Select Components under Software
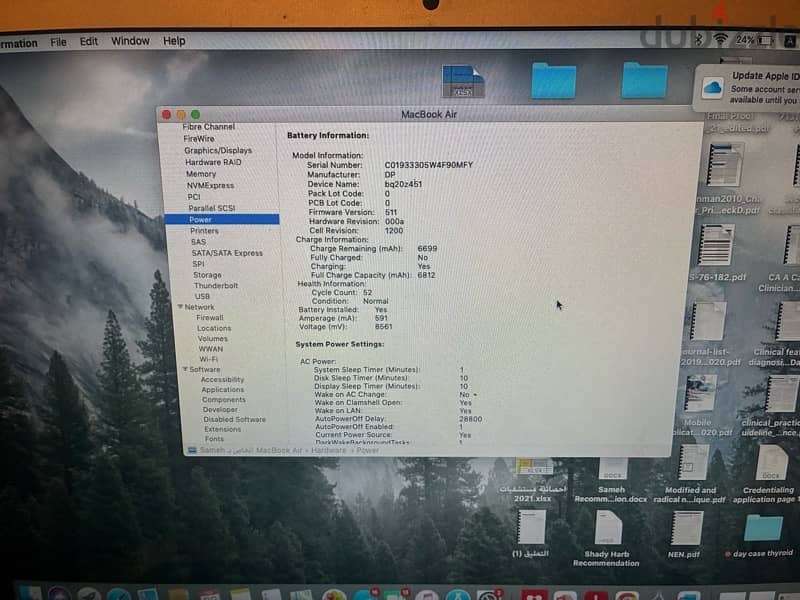 click(x=223, y=399)
